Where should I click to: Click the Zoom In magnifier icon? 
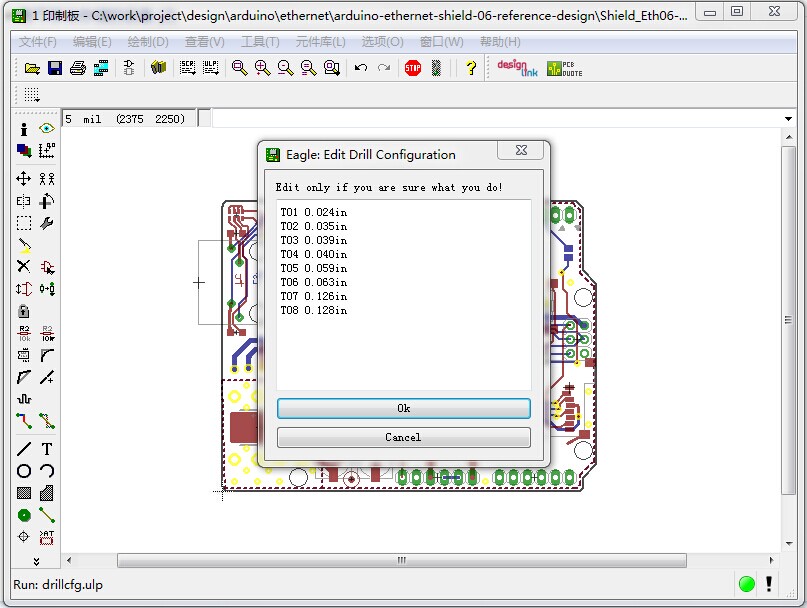pyautogui.click(x=262, y=68)
